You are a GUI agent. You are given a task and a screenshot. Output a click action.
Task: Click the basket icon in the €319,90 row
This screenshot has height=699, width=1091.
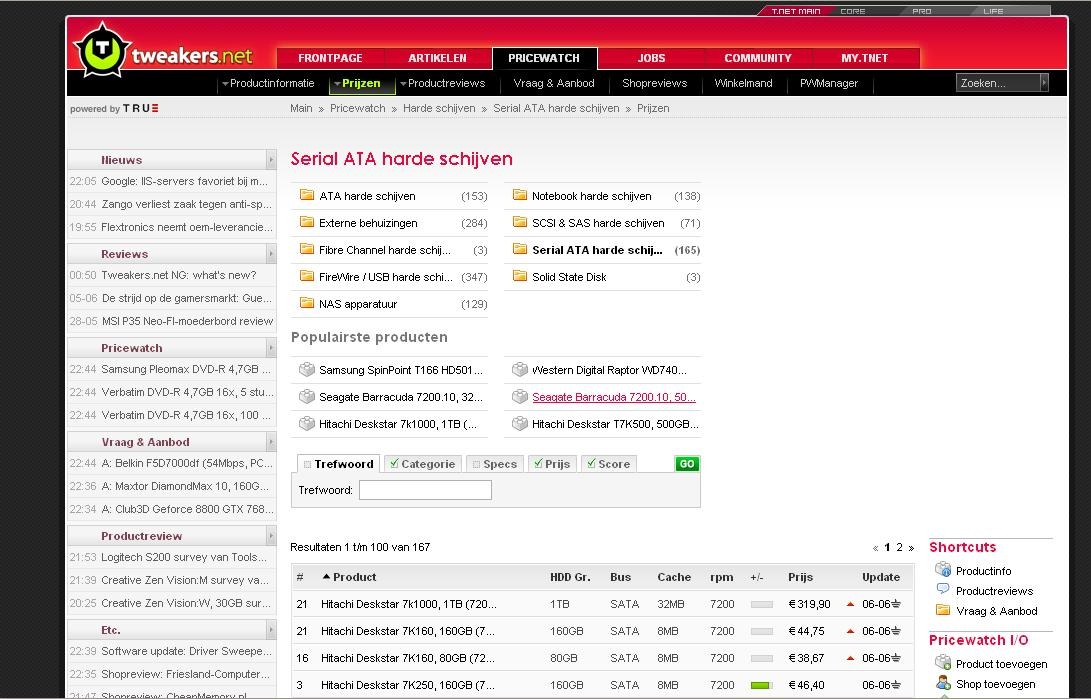(x=896, y=604)
